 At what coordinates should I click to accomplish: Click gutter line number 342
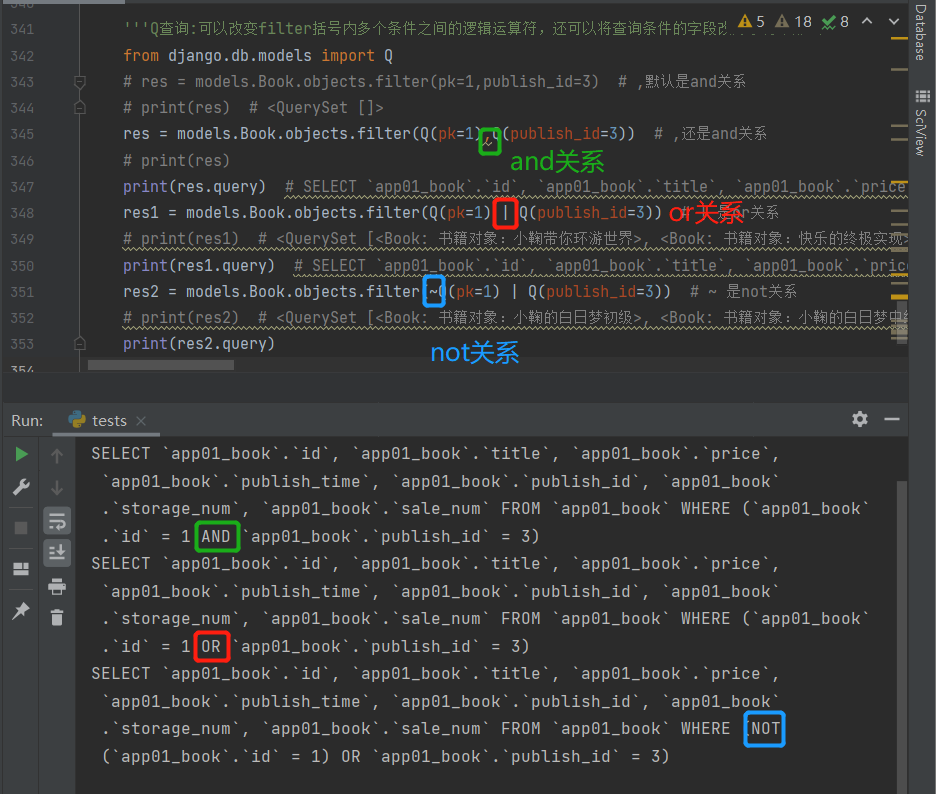[22, 56]
